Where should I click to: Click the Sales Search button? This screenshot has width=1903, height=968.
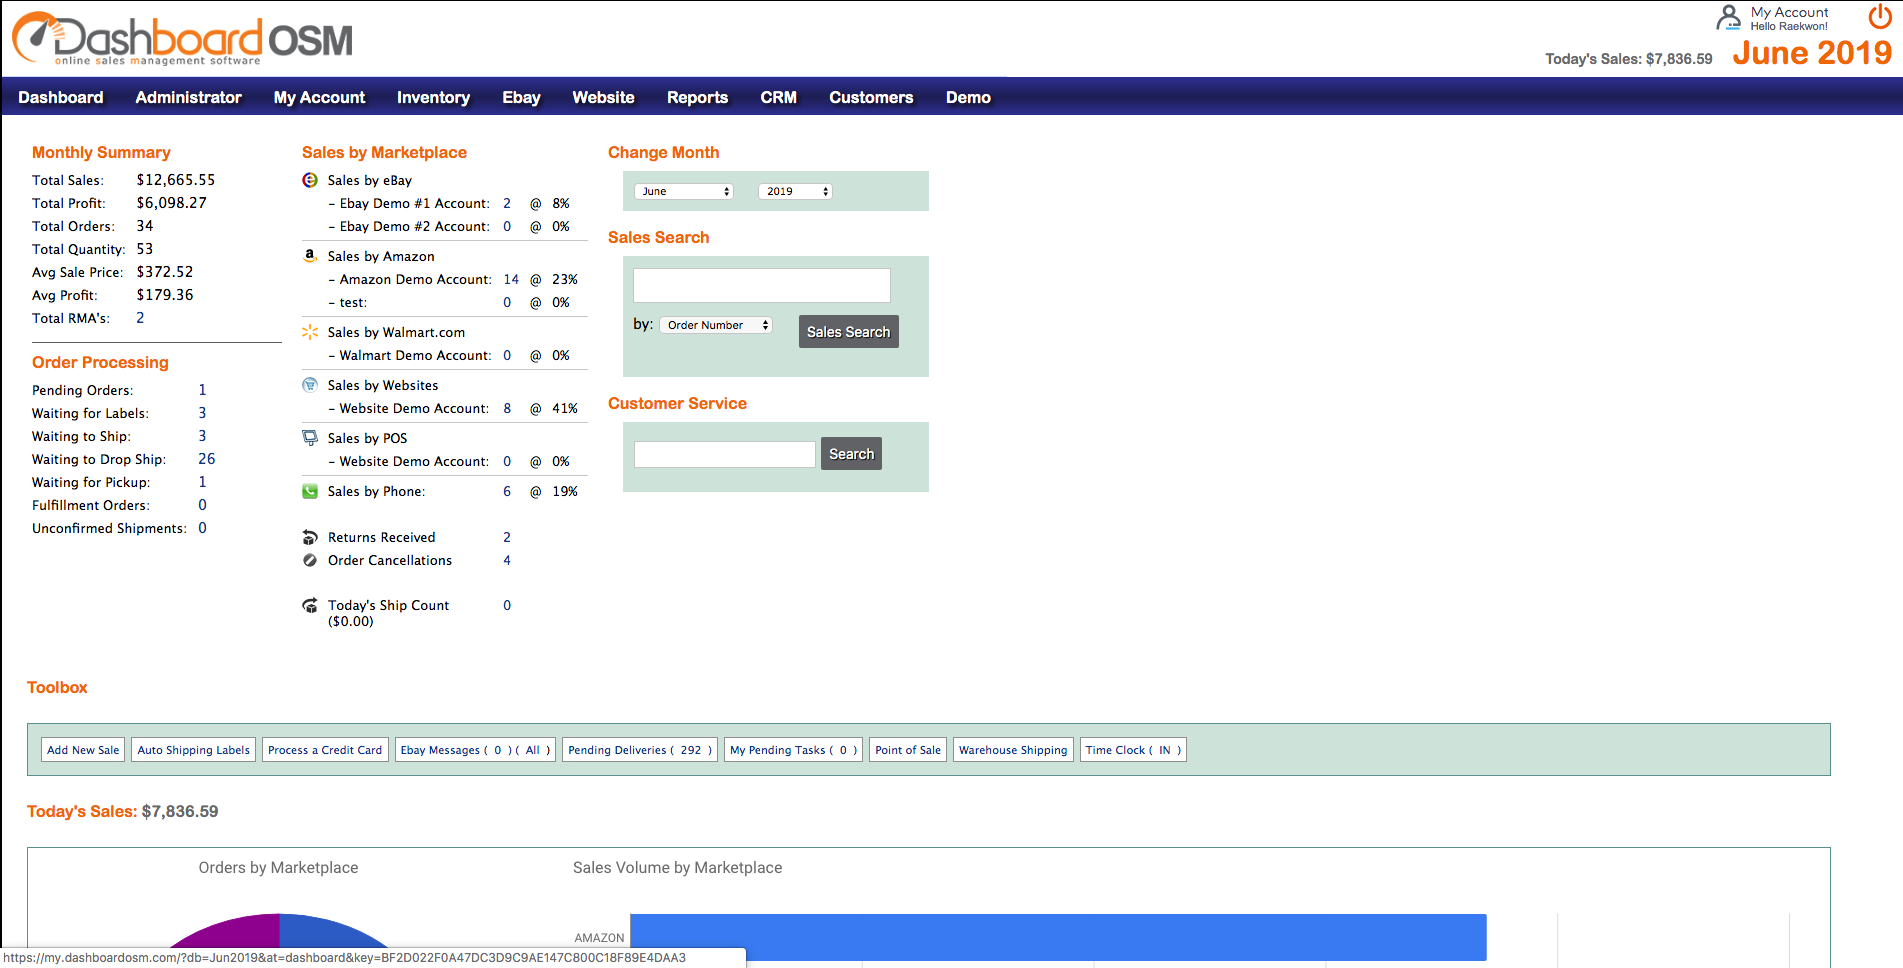tap(848, 331)
